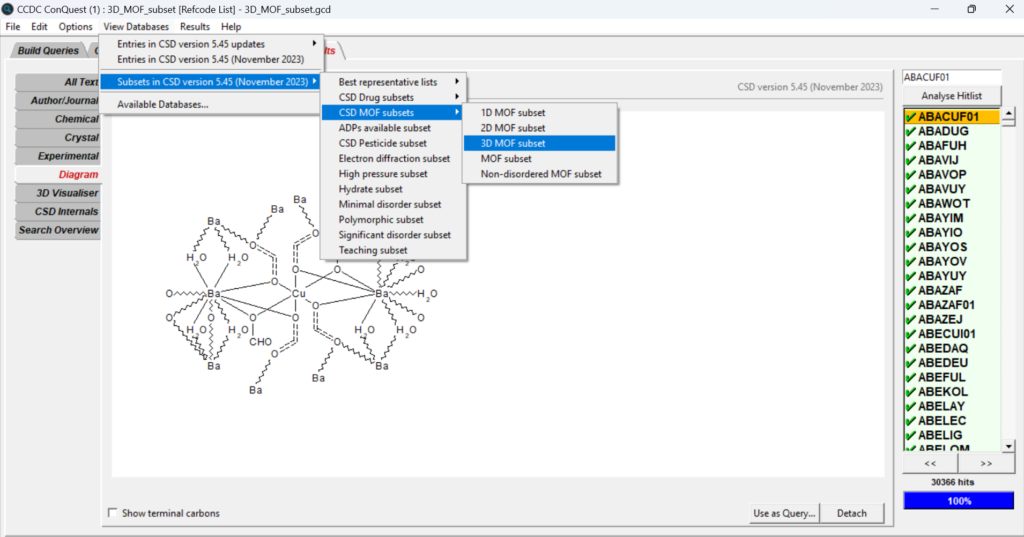This screenshot has height=537, width=1024.
Task: Go to next hit with >> button
Action: tap(986, 464)
